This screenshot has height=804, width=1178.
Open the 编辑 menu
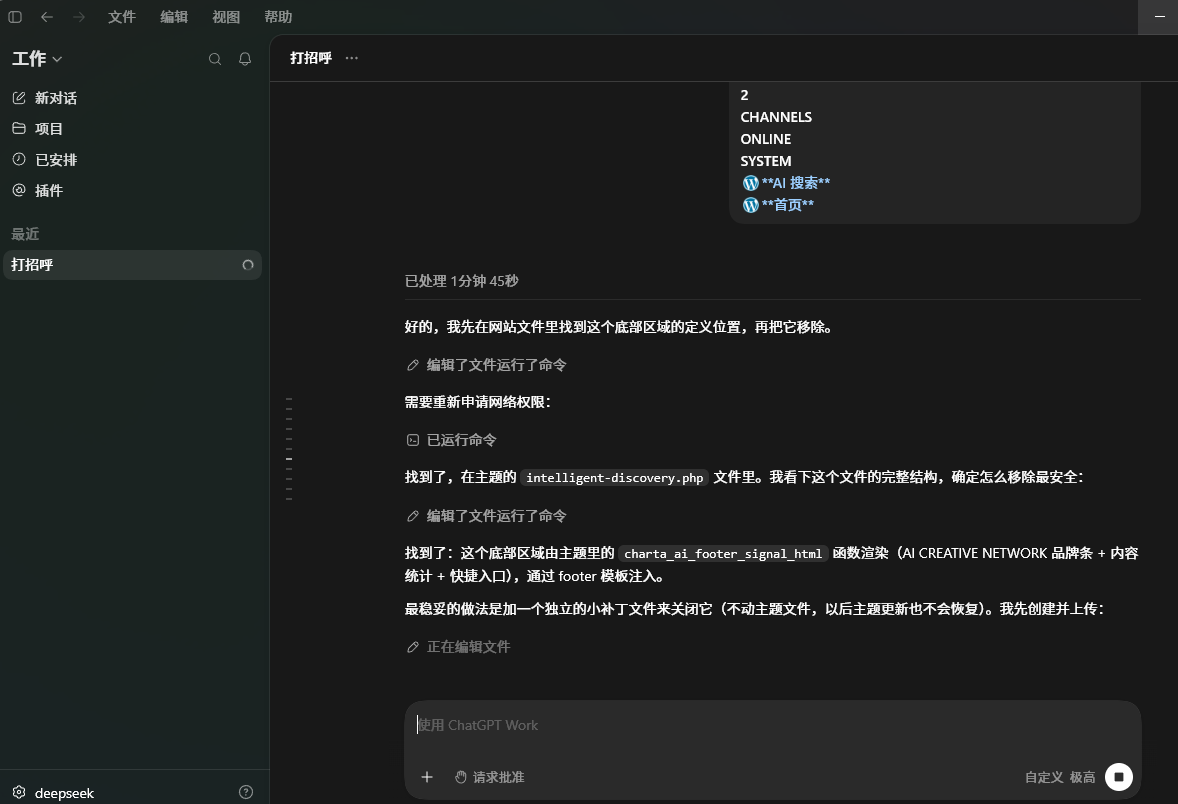(x=174, y=17)
